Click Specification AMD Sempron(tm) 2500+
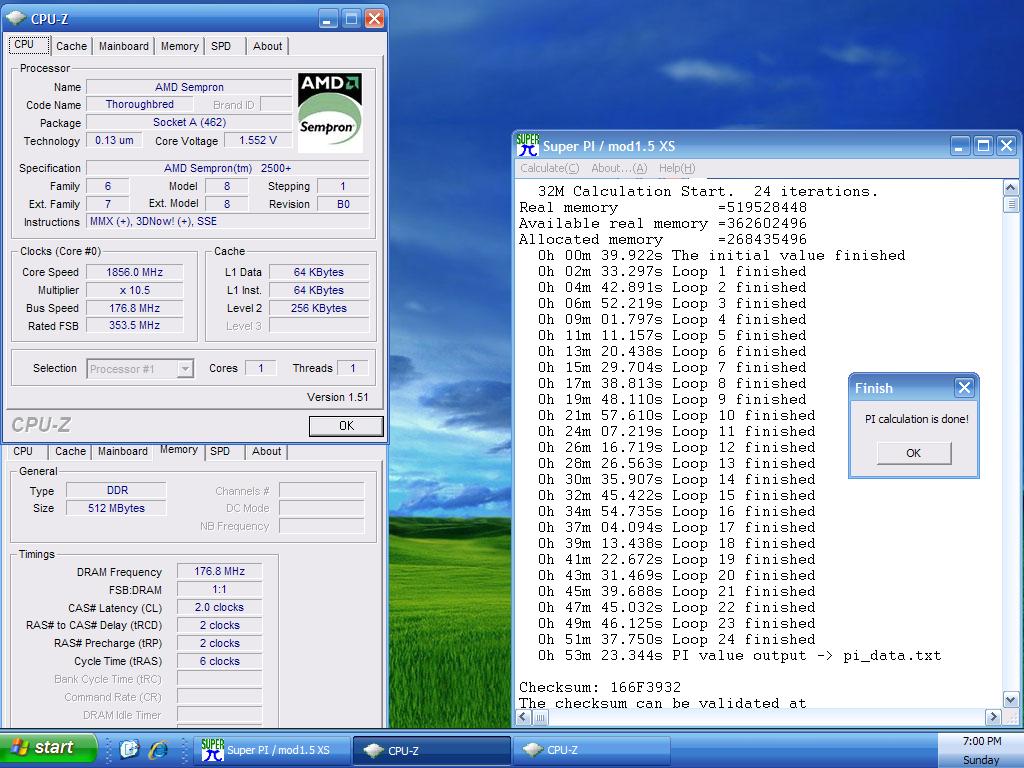1024x768 pixels. pos(227,168)
